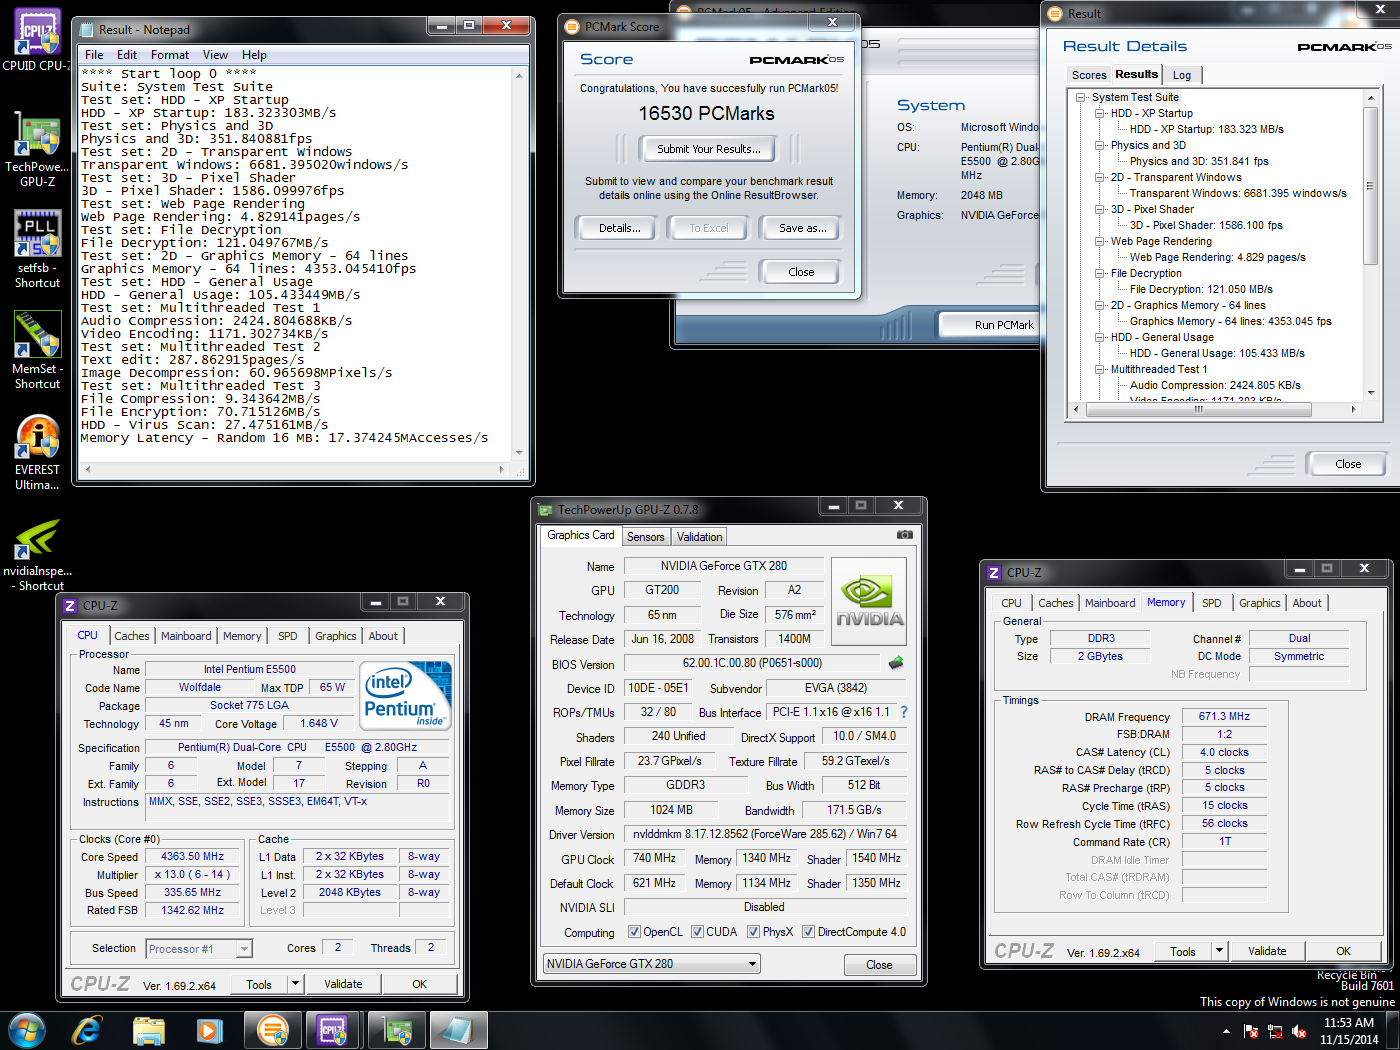Open Mainboard tab in left CPU-Z
1400x1050 pixels.
tap(186, 636)
